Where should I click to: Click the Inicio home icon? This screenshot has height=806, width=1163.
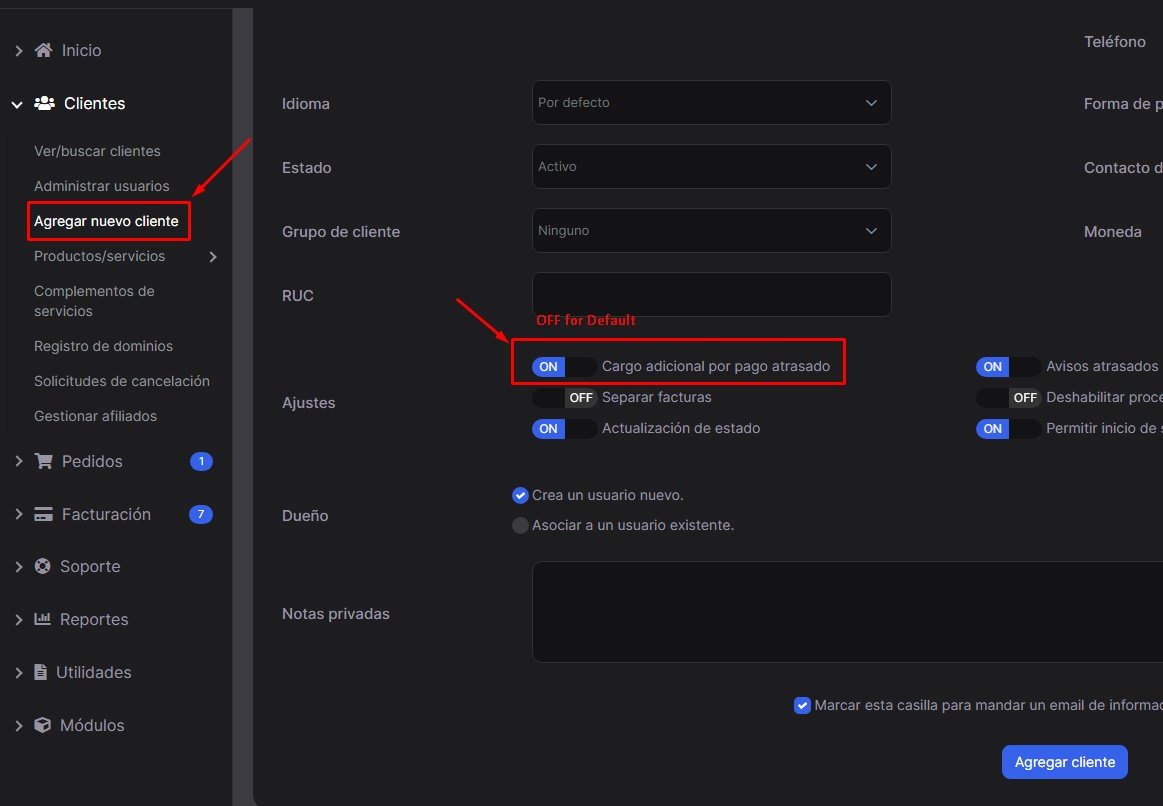(x=43, y=50)
